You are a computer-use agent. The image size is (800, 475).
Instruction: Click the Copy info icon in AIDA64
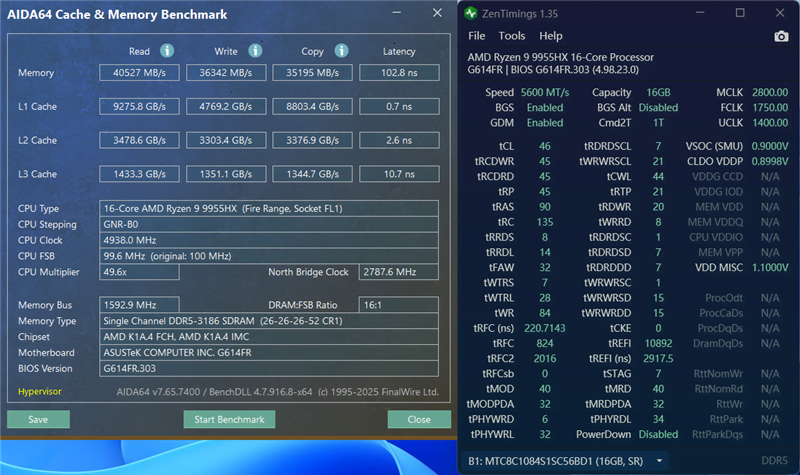(x=341, y=51)
